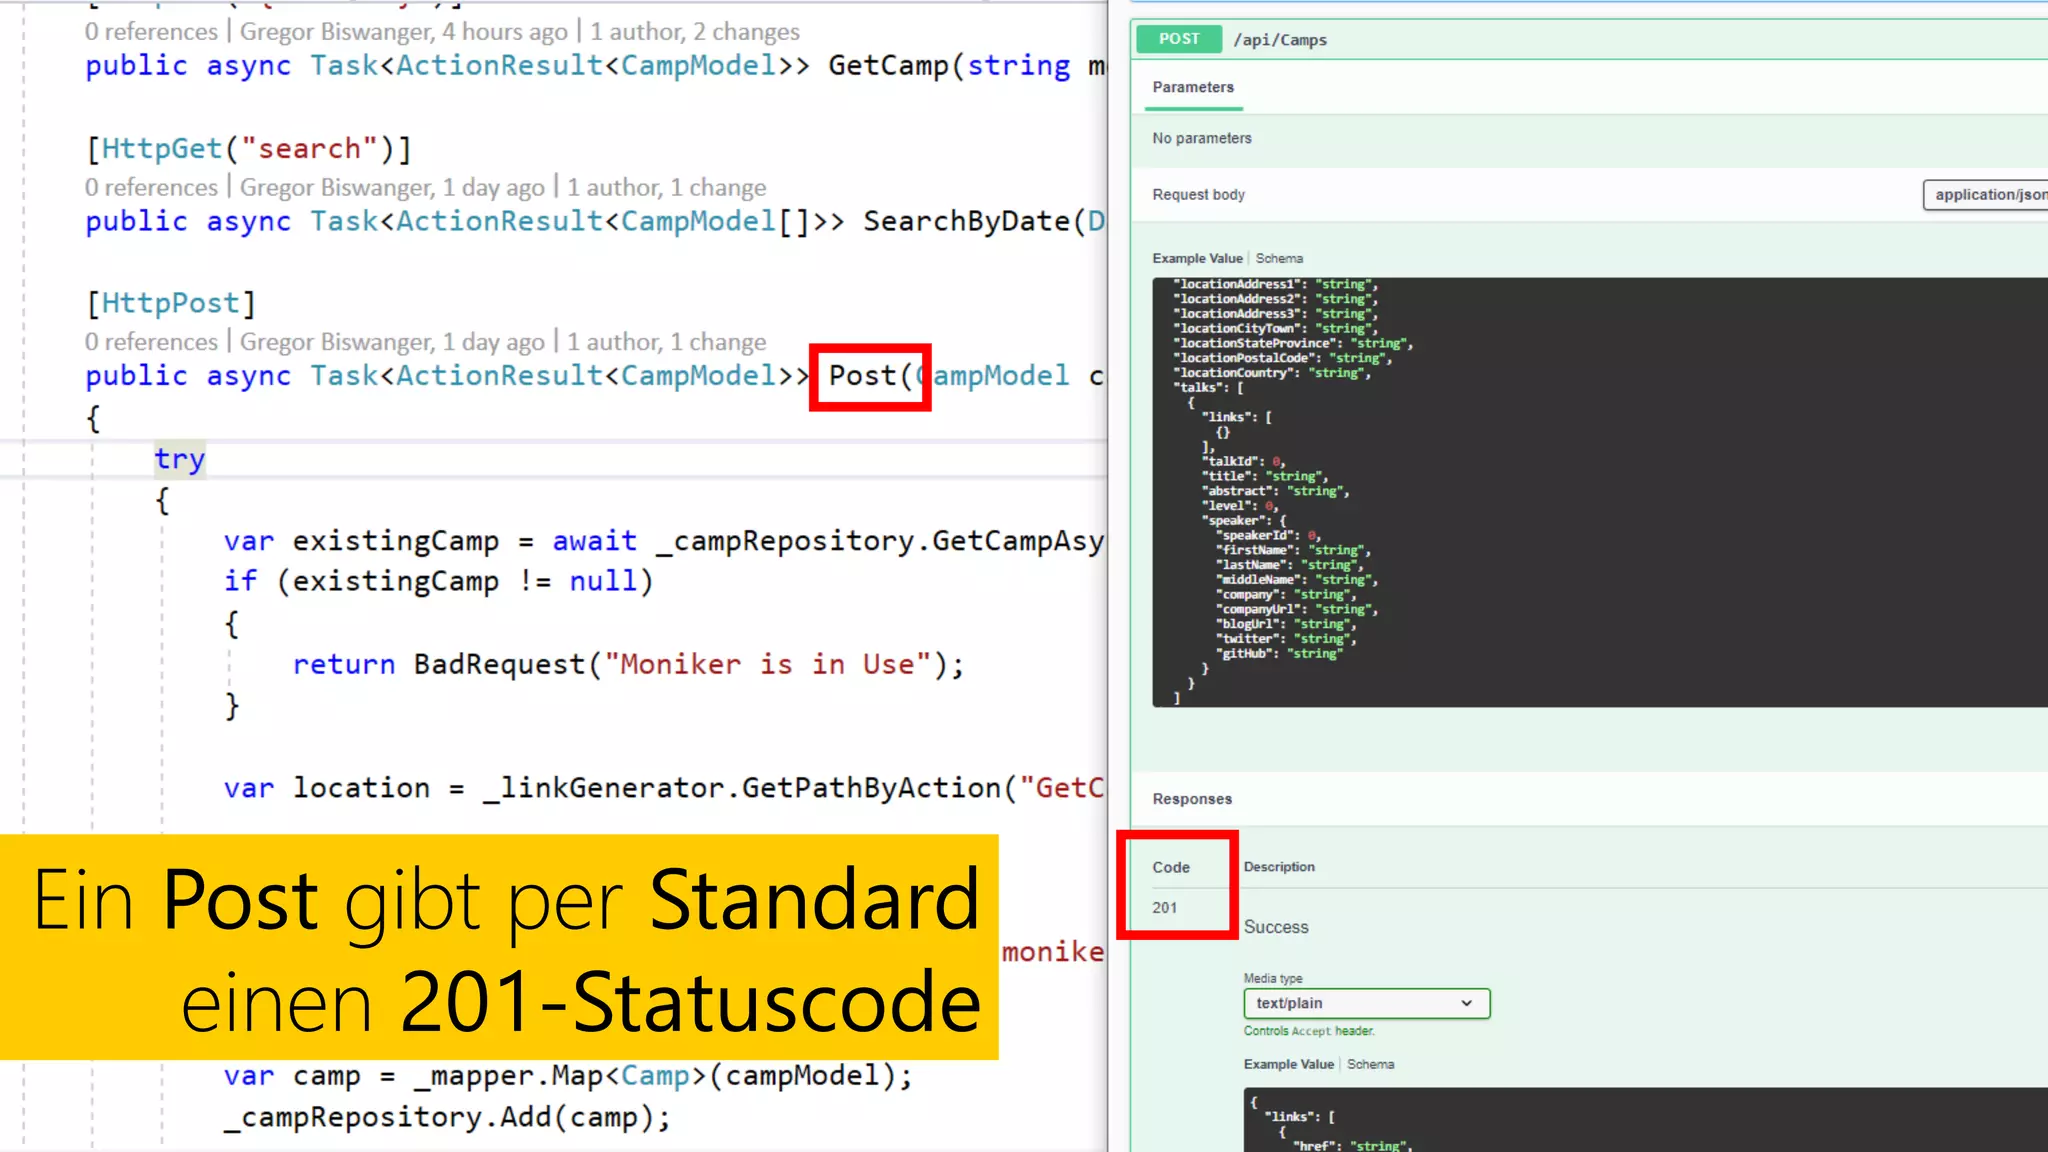2048x1152 pixels.
Task: Click 0 references CodeLens above Post method
Action: click(151, 342)
